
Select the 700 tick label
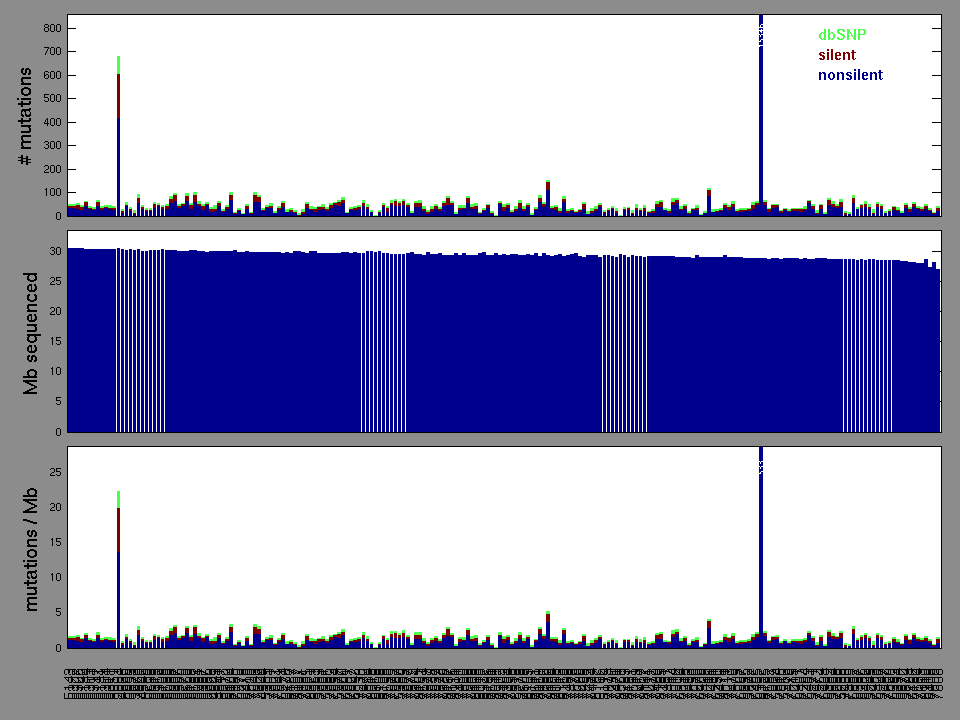[x=51, y=51]
